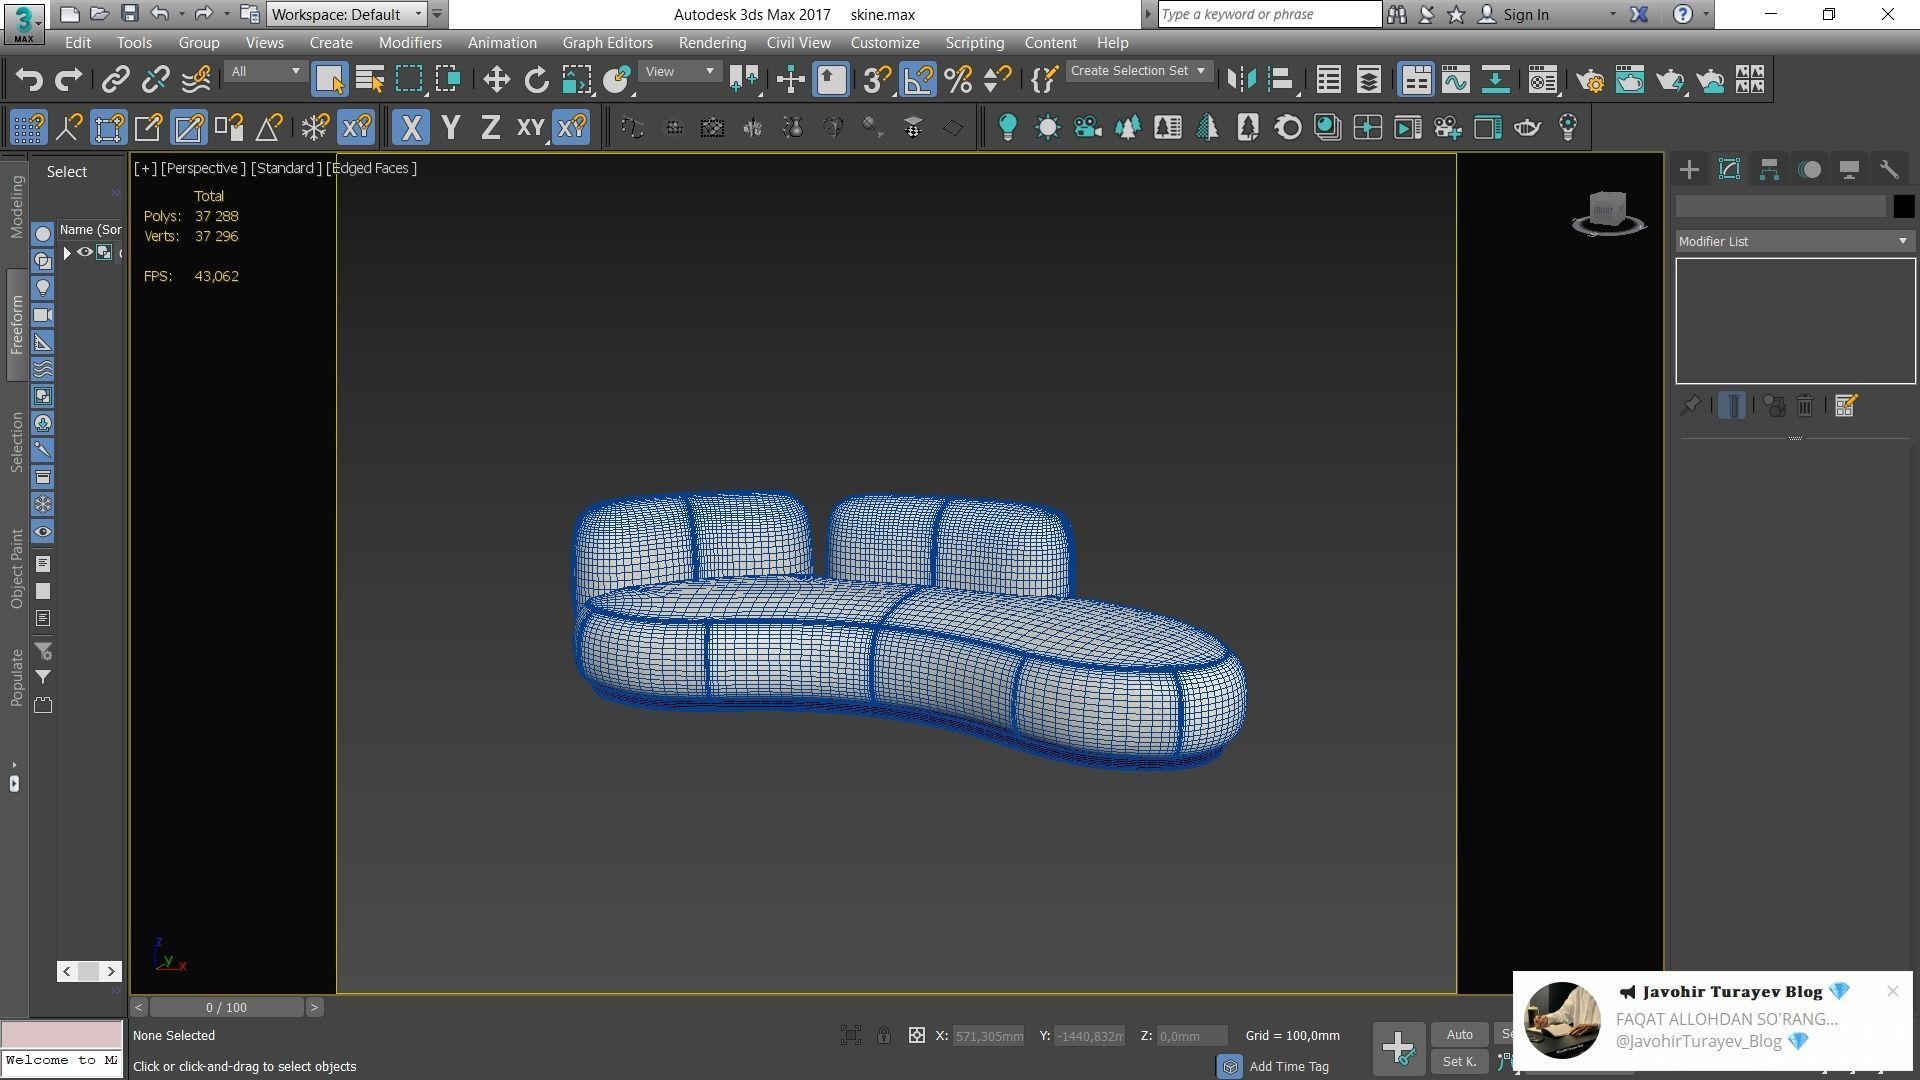Open the Customize menu

pos(885,43)
